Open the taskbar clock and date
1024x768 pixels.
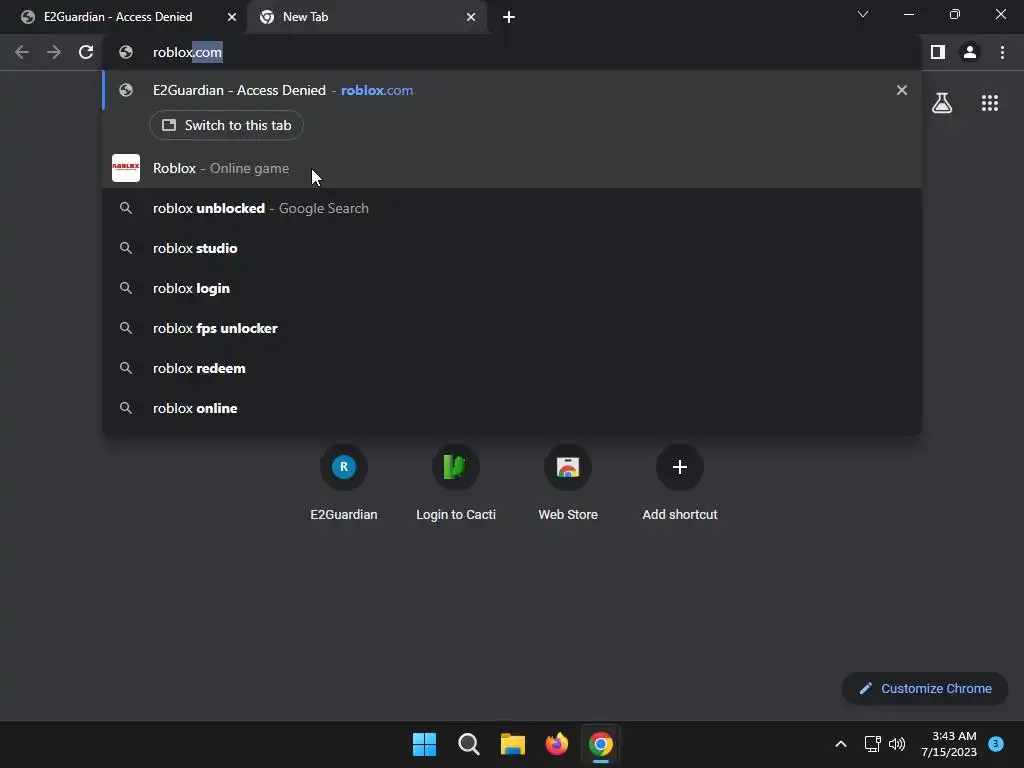(950, 744)
